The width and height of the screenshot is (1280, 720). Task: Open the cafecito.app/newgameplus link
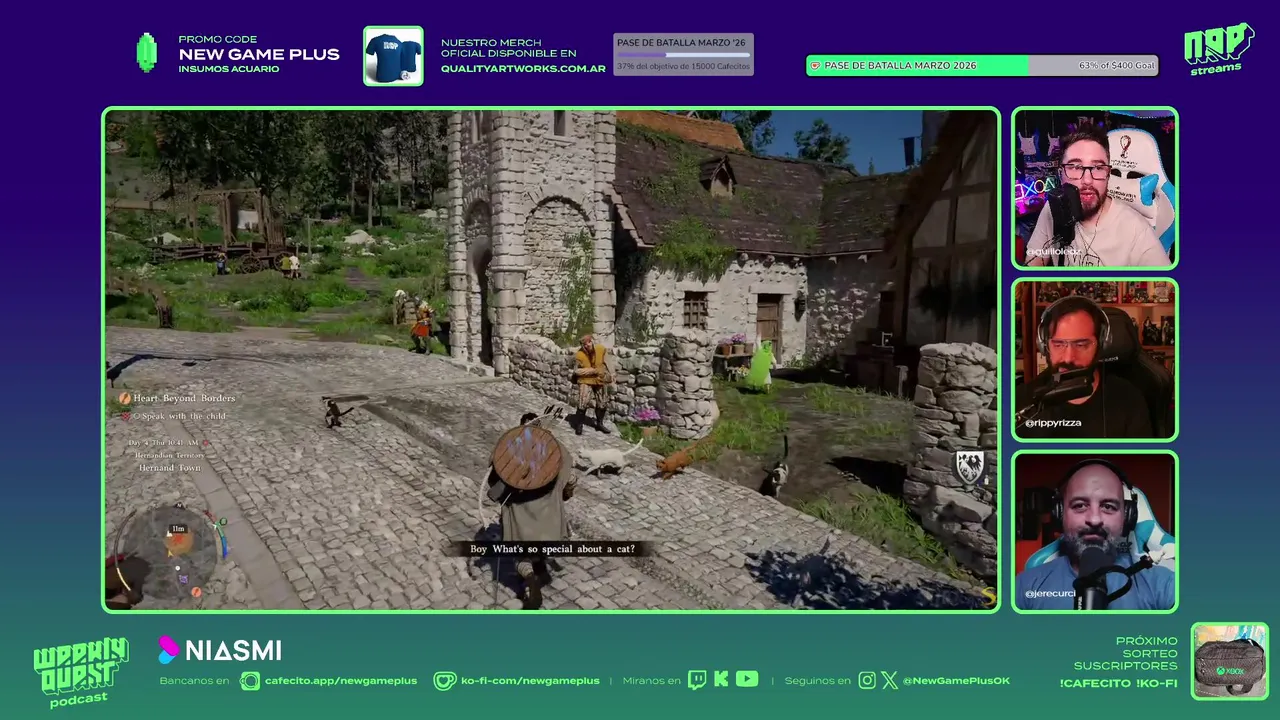coord(341,681)
